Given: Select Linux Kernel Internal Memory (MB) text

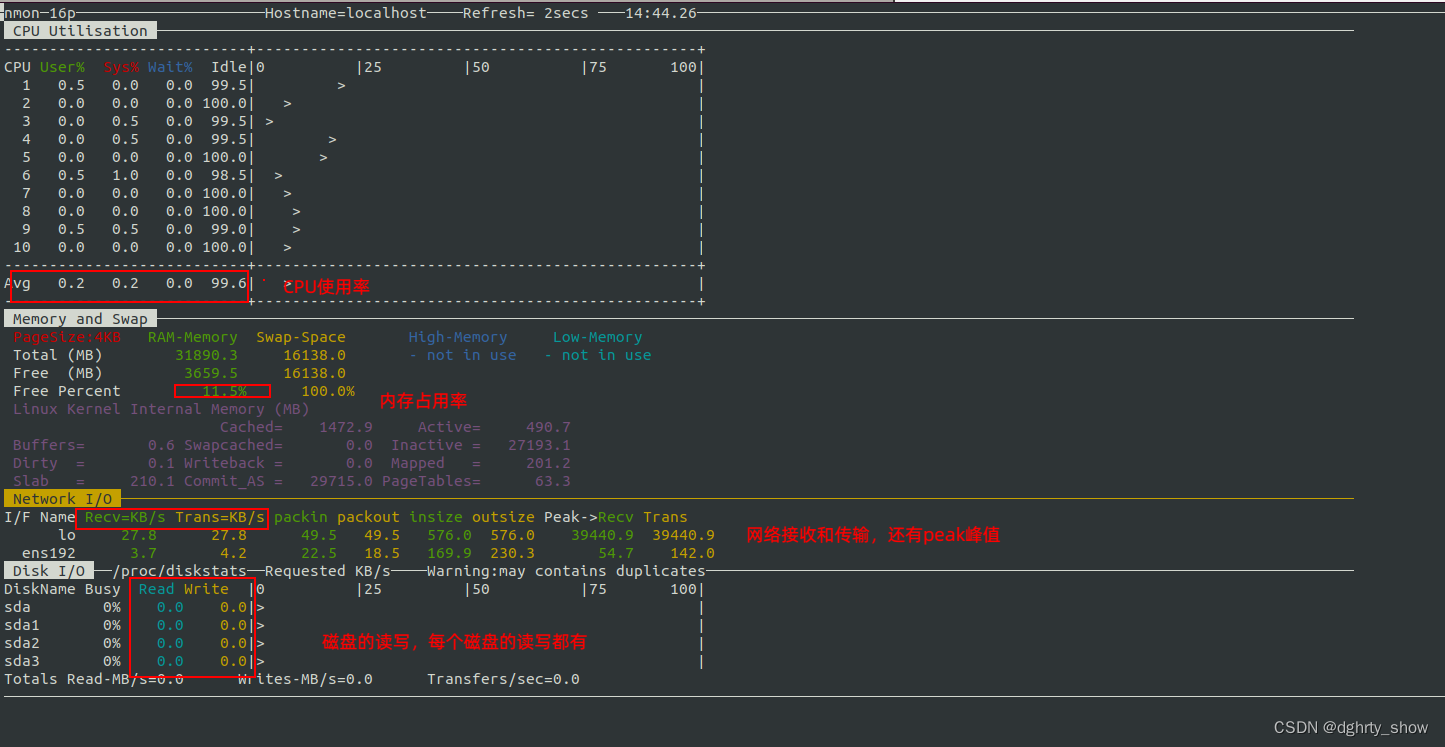Looking at the screenshot, I should coord(161,409).
